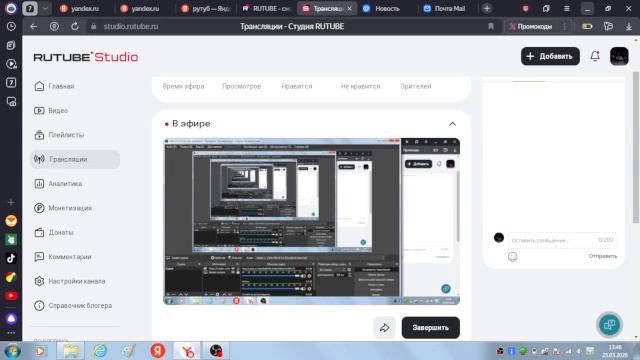Collapse the В эфире section
640x360 pixels.
tap(452, 124)
